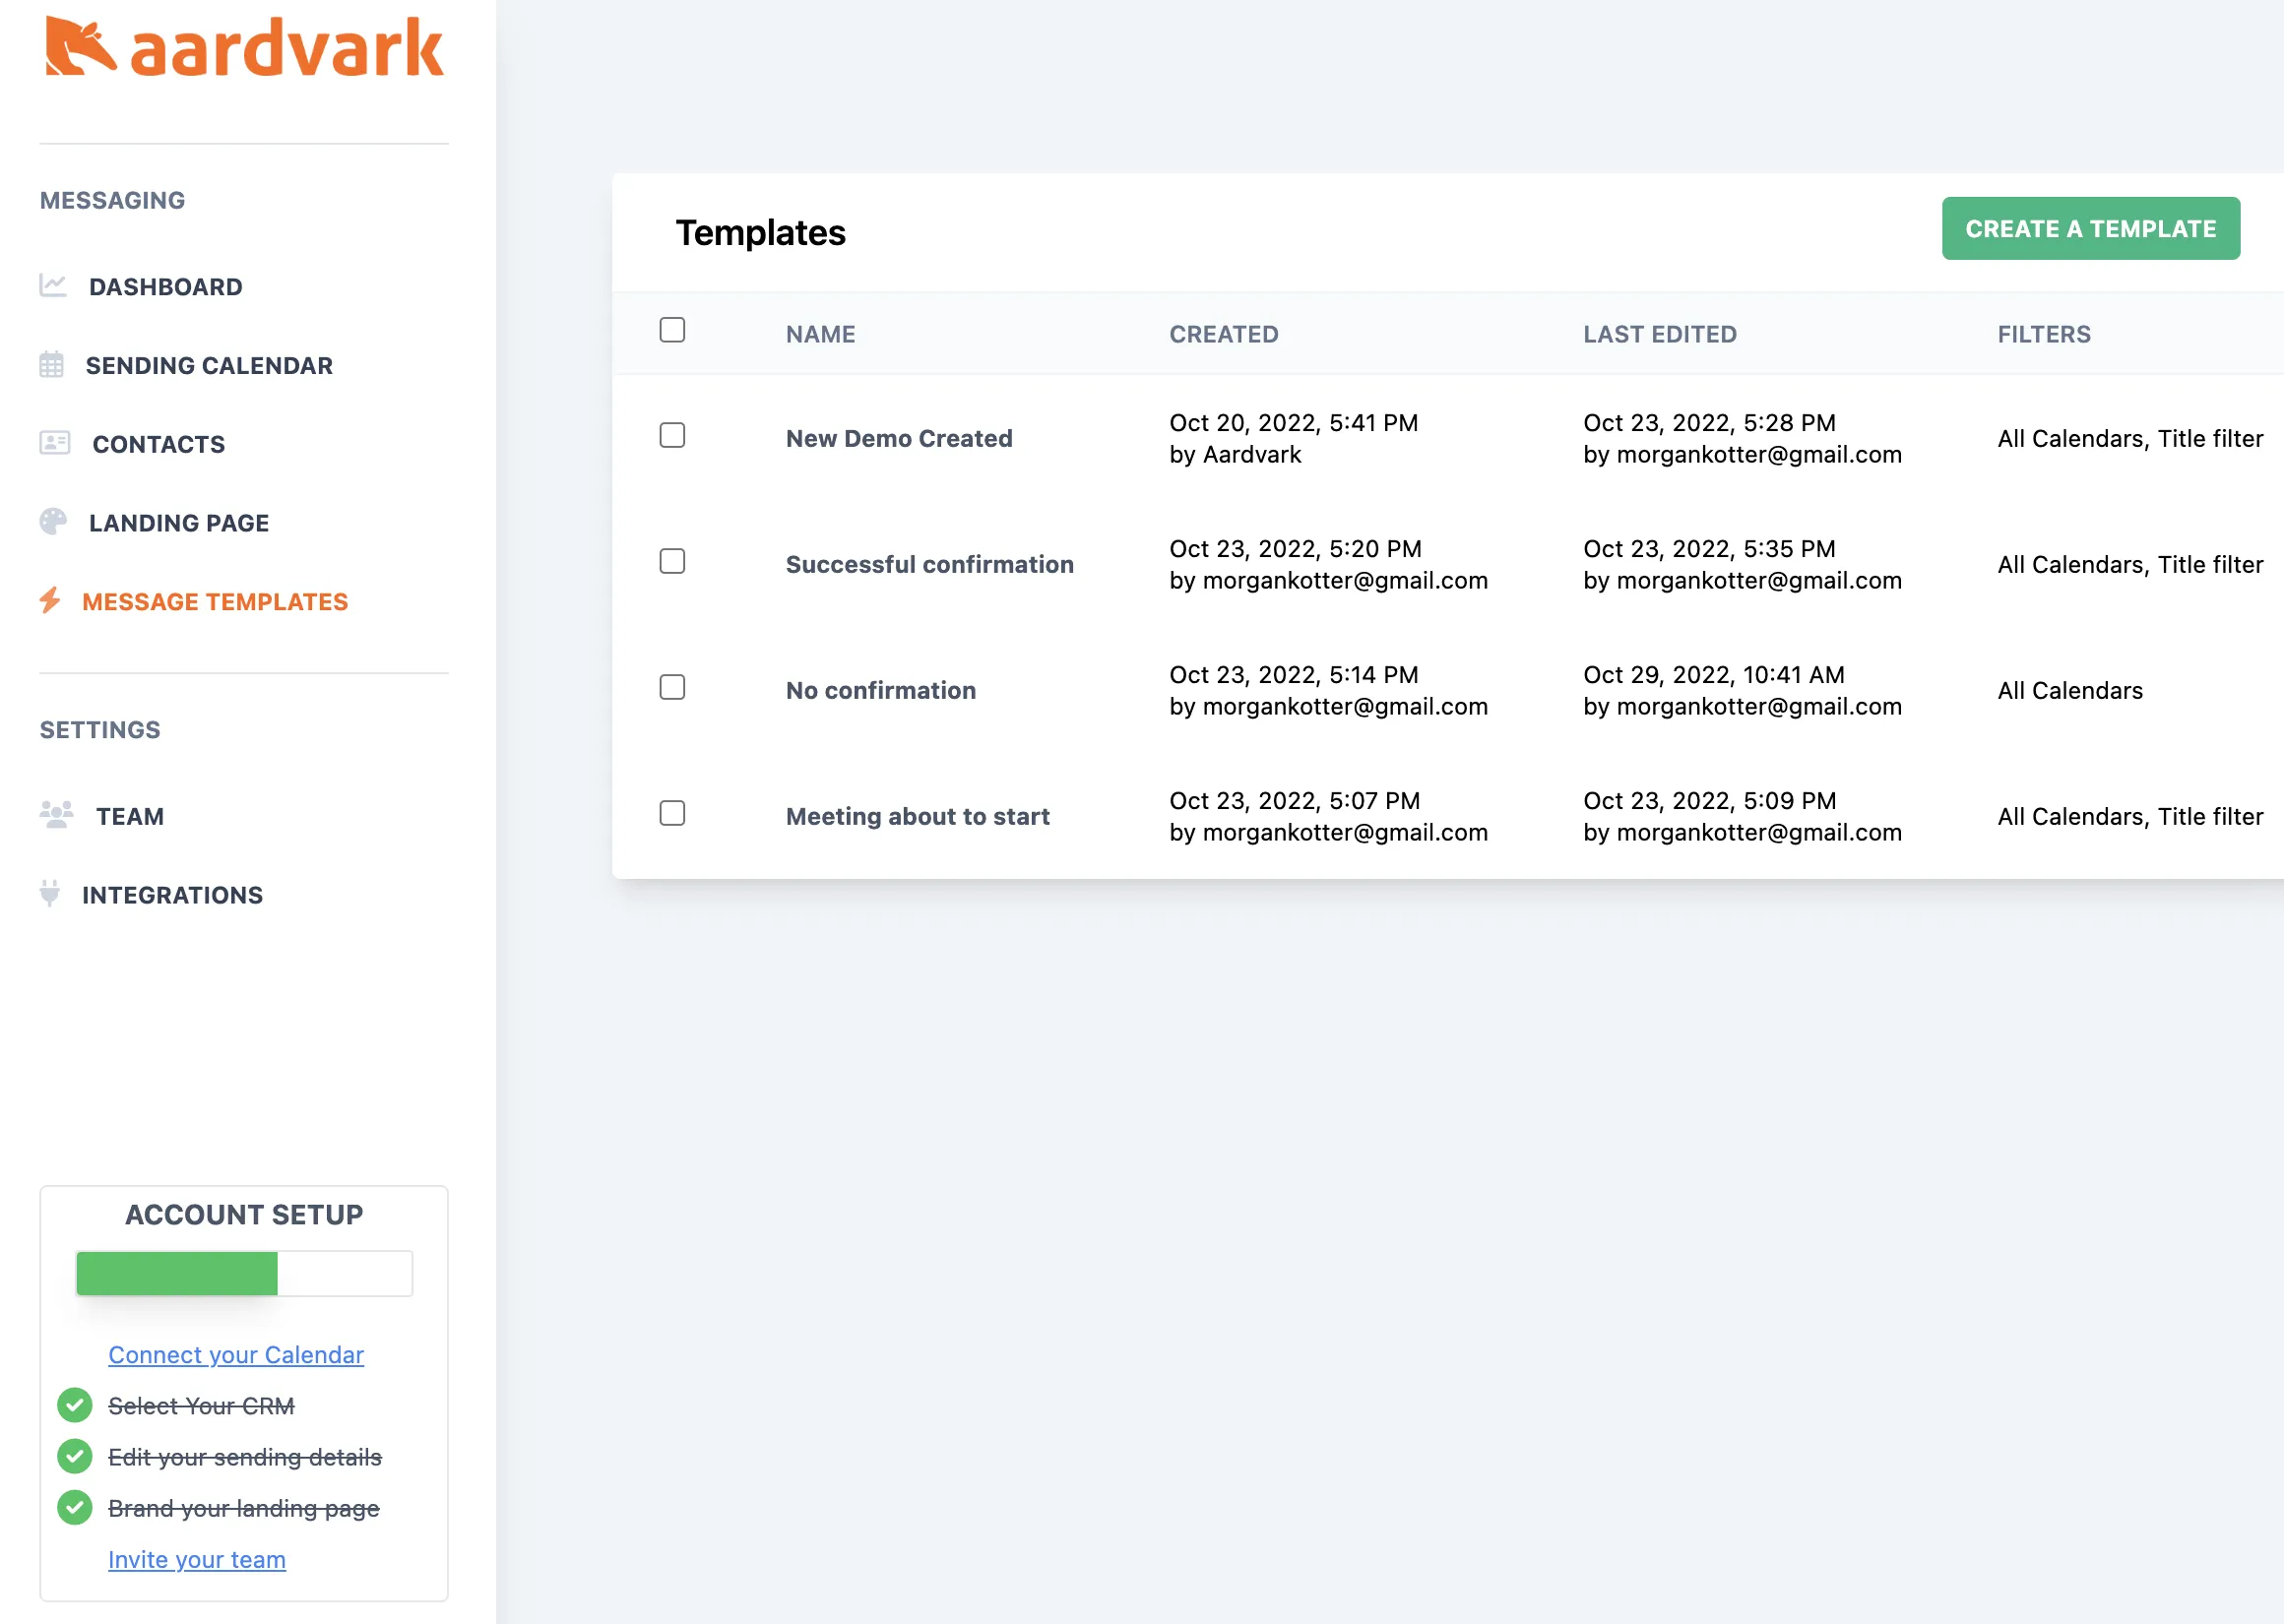Tick the Meeting about to start checkbox
Screen dimensions: 2284x1624
coord(672,813)
